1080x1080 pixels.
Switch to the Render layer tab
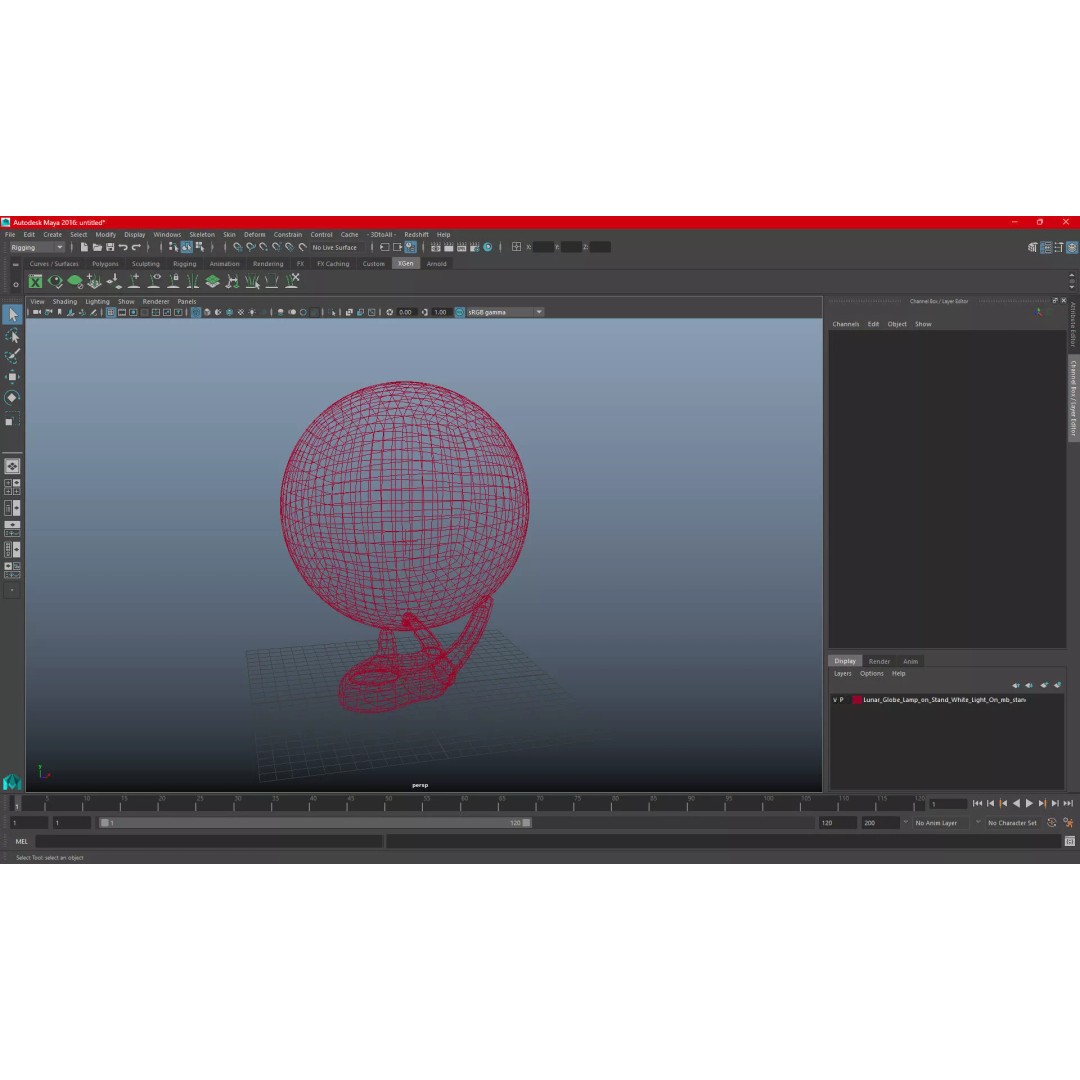(x=879, y=661)
